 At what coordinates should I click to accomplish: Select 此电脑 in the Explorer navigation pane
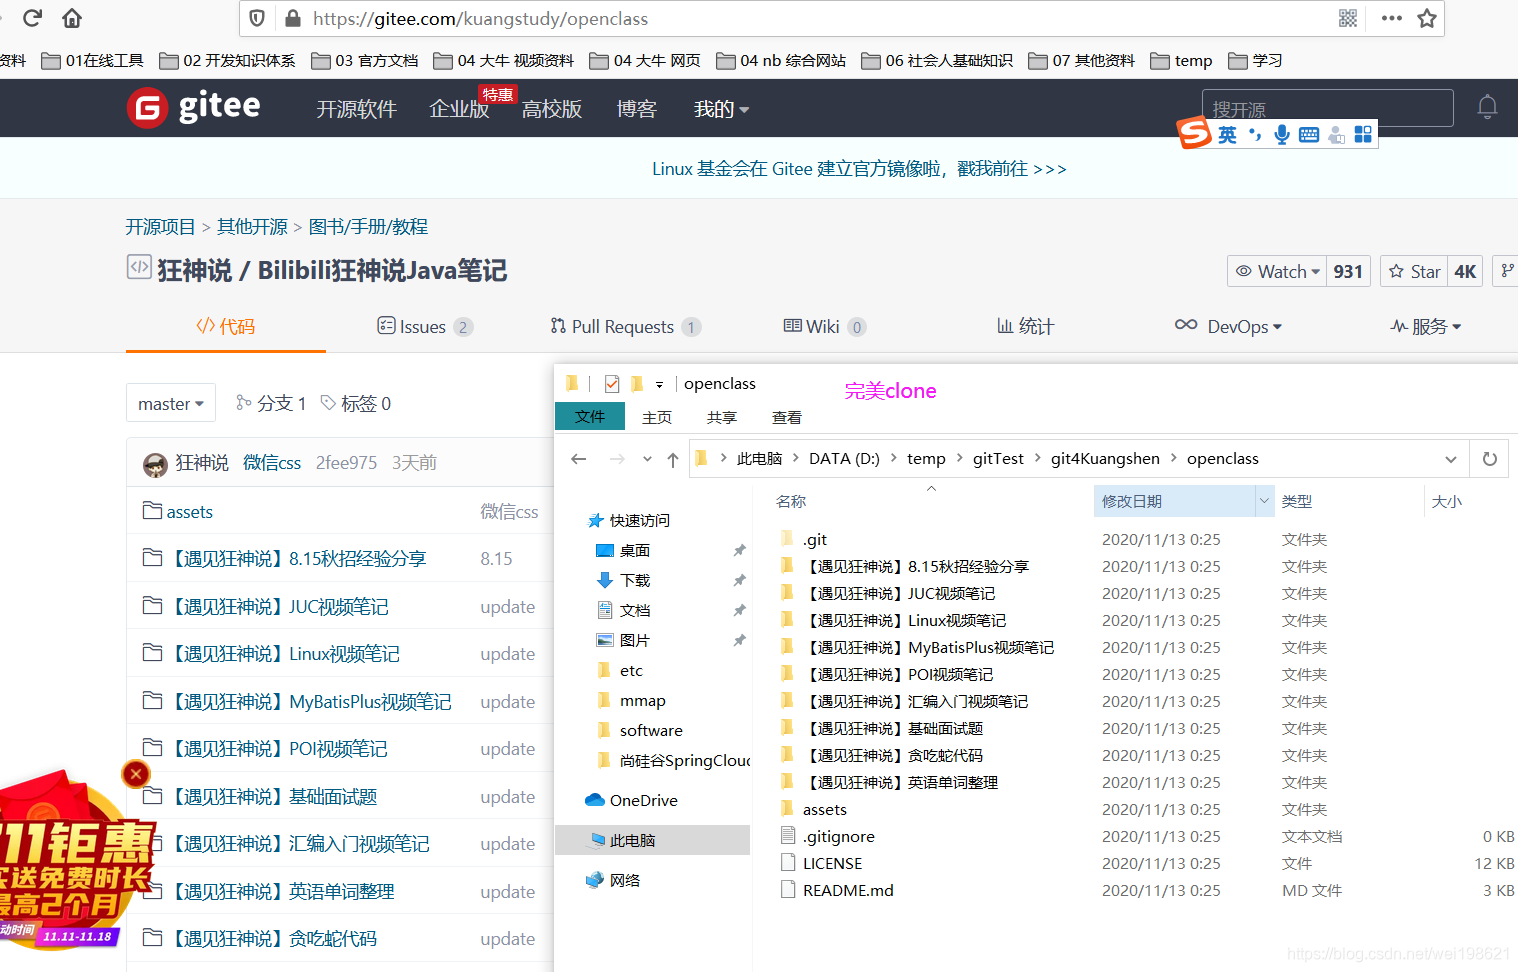[x=652, y=840]
